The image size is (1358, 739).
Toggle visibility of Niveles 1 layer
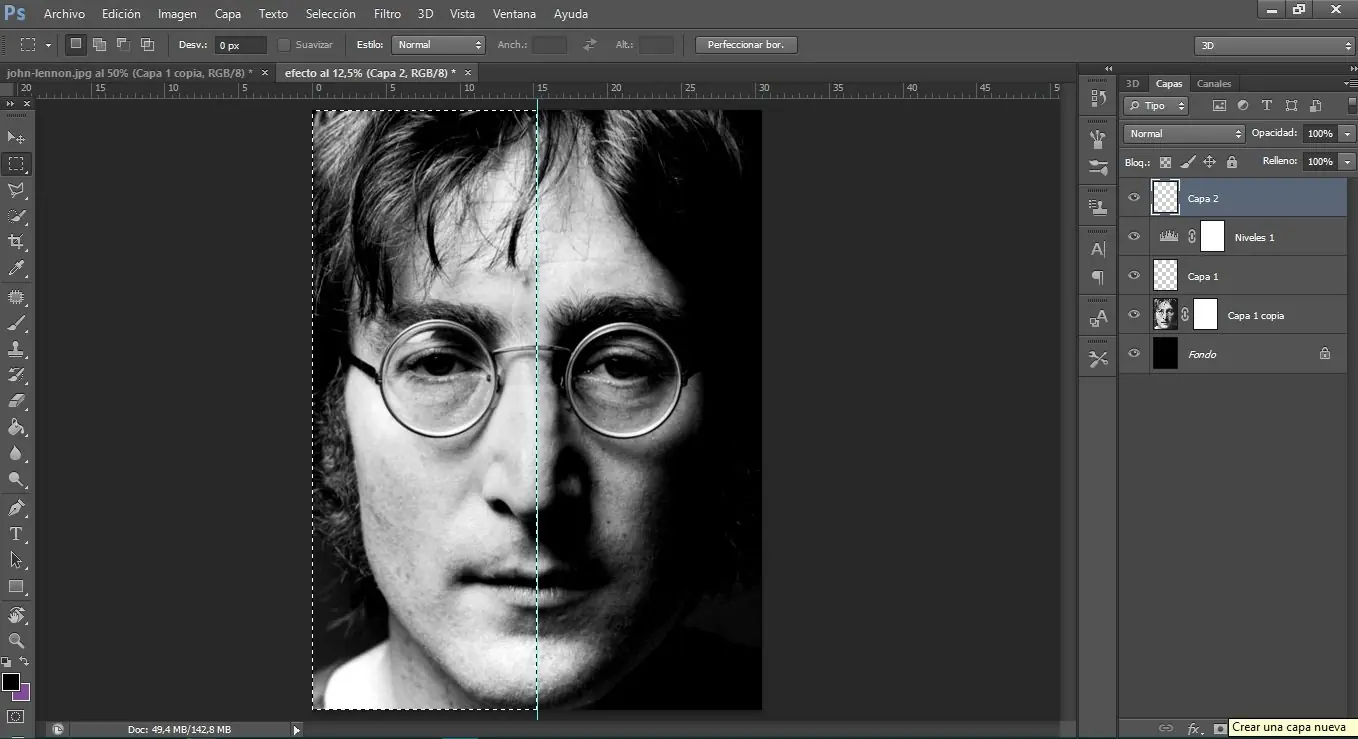click(1134, 237)
